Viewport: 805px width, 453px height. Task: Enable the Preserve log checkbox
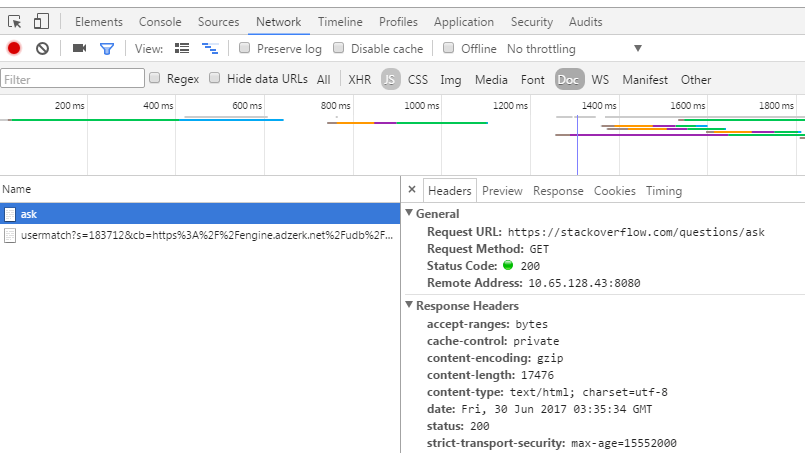[x=245, y=48]
